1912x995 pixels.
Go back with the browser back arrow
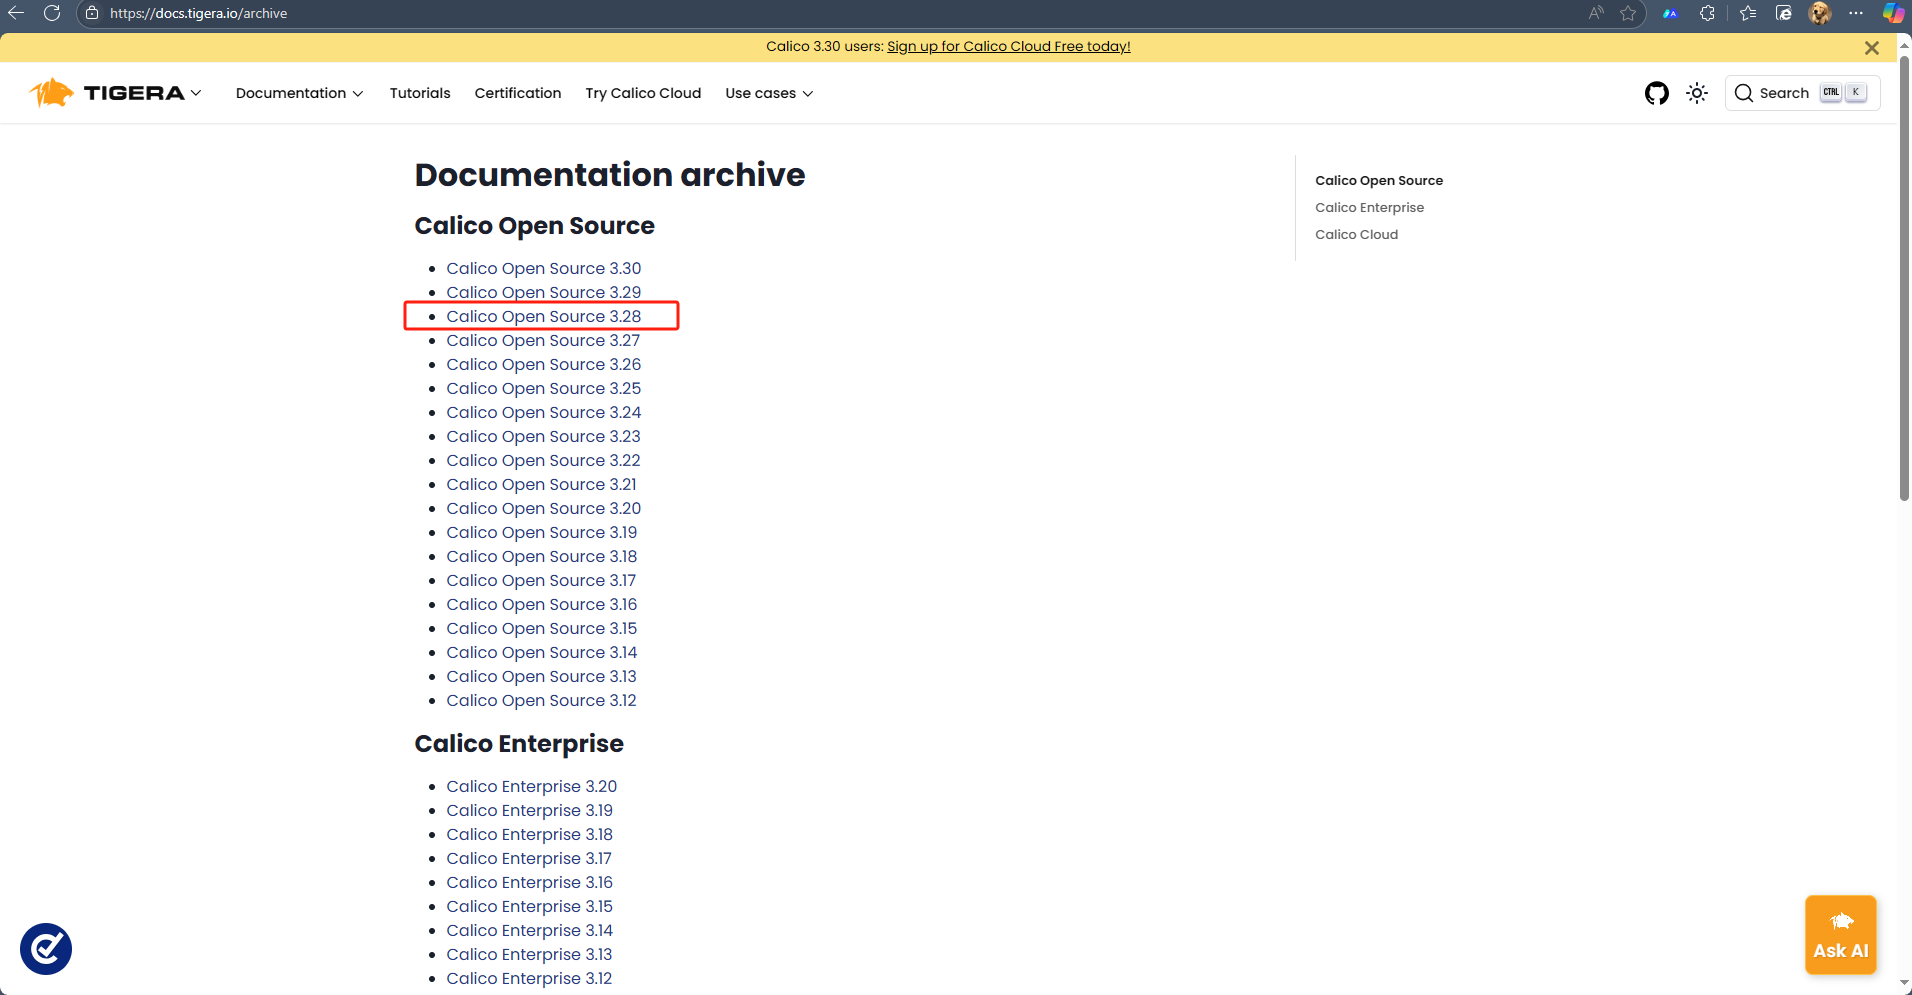(x=16, y=13)
